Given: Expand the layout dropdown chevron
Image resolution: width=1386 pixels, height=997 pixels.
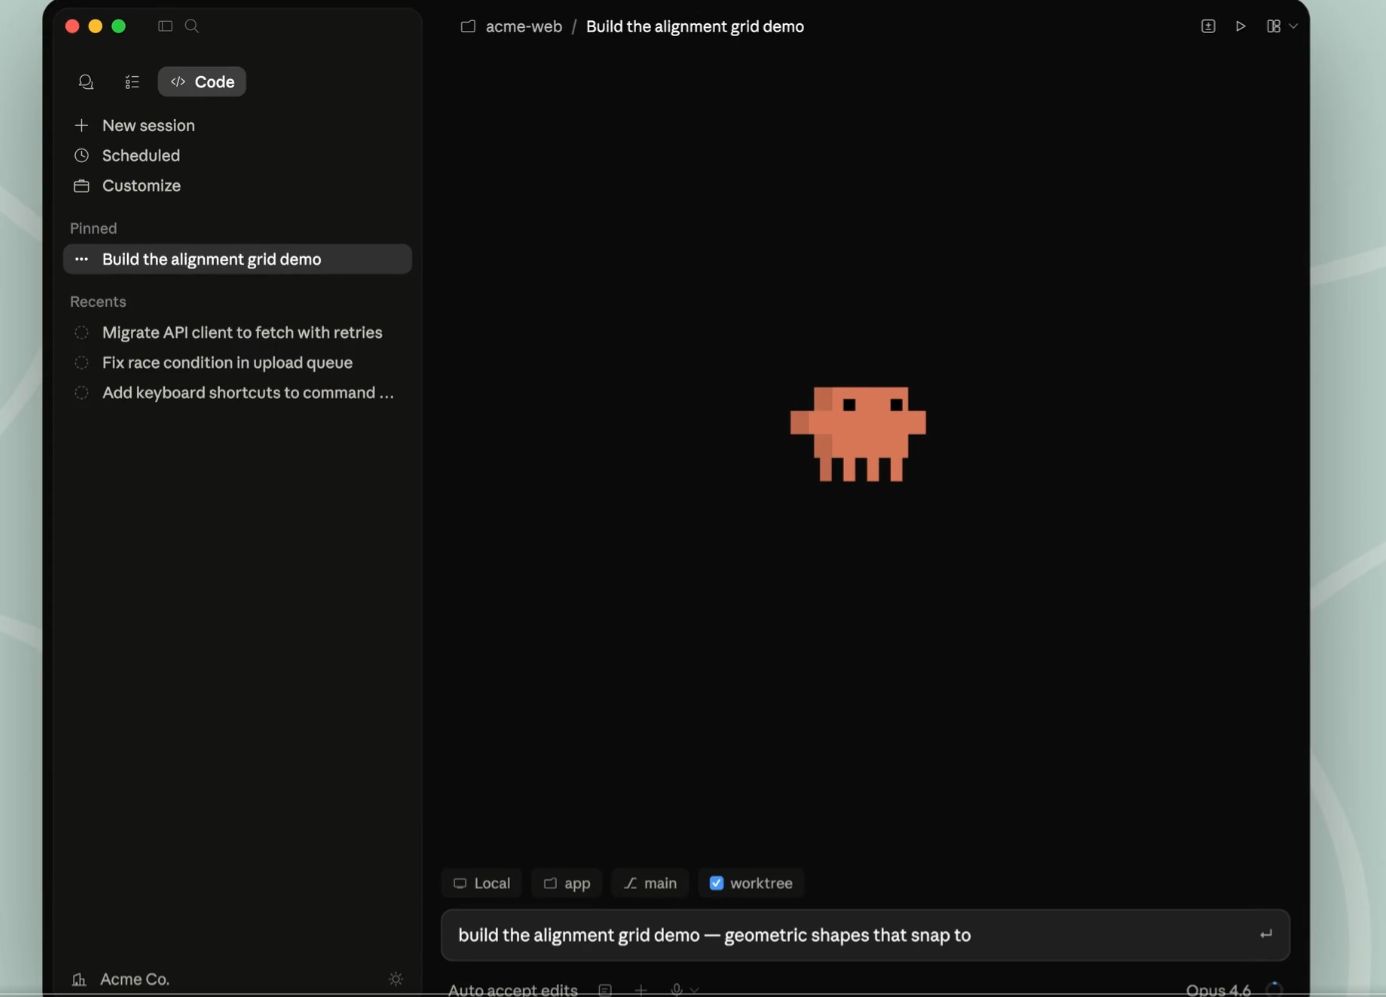Looking at the screenshot, I should (1293, 26).
